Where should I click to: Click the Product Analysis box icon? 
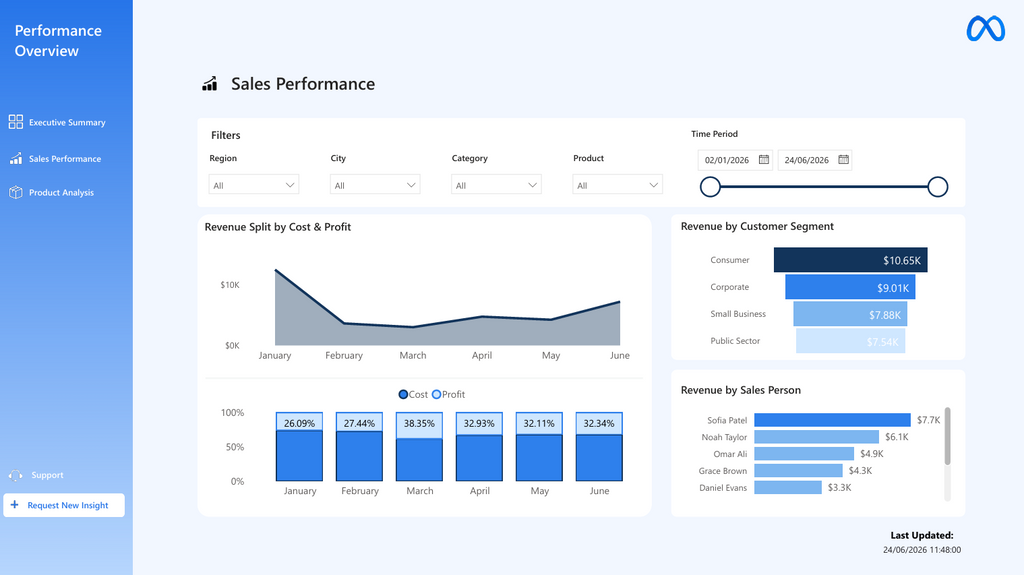tap(16, 193)
